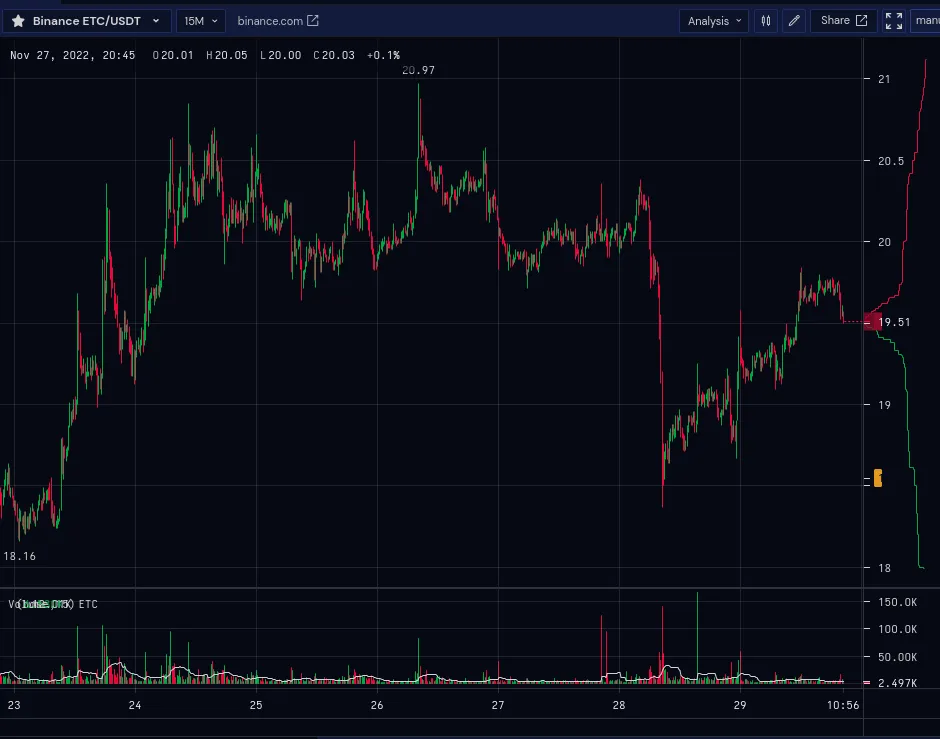Click the 18.16 low price label on chart
Image resolution: width=940 pixels, height=739 pixels.
point(20,556)
